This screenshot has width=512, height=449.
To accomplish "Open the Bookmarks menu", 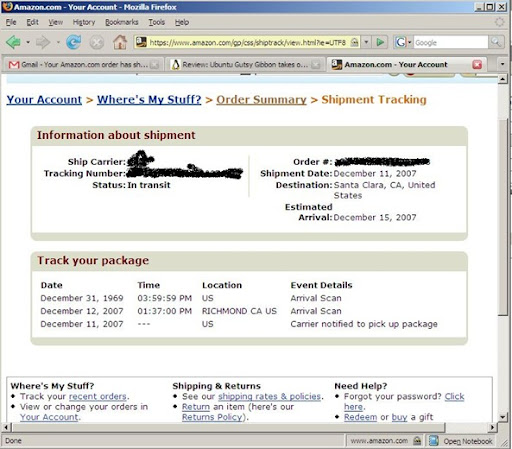I will point(122,22).
